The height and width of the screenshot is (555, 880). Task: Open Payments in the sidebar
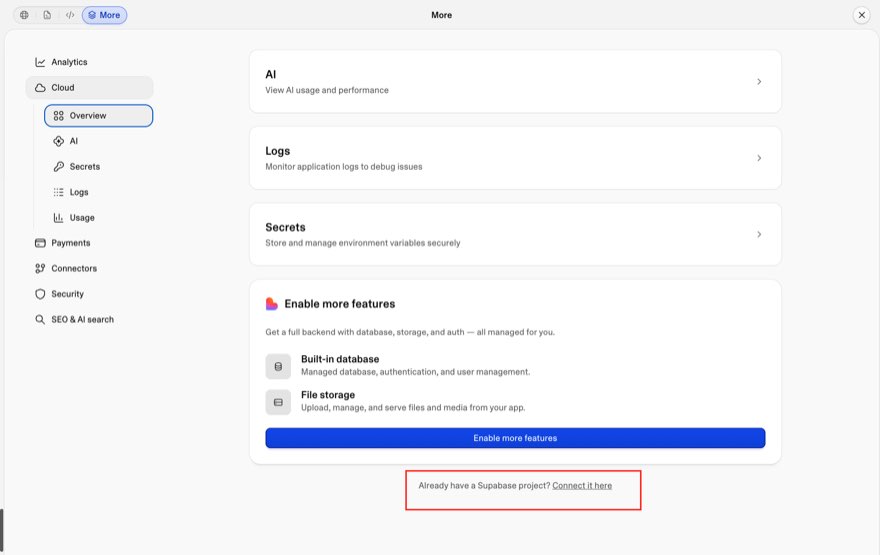(62, 243)
